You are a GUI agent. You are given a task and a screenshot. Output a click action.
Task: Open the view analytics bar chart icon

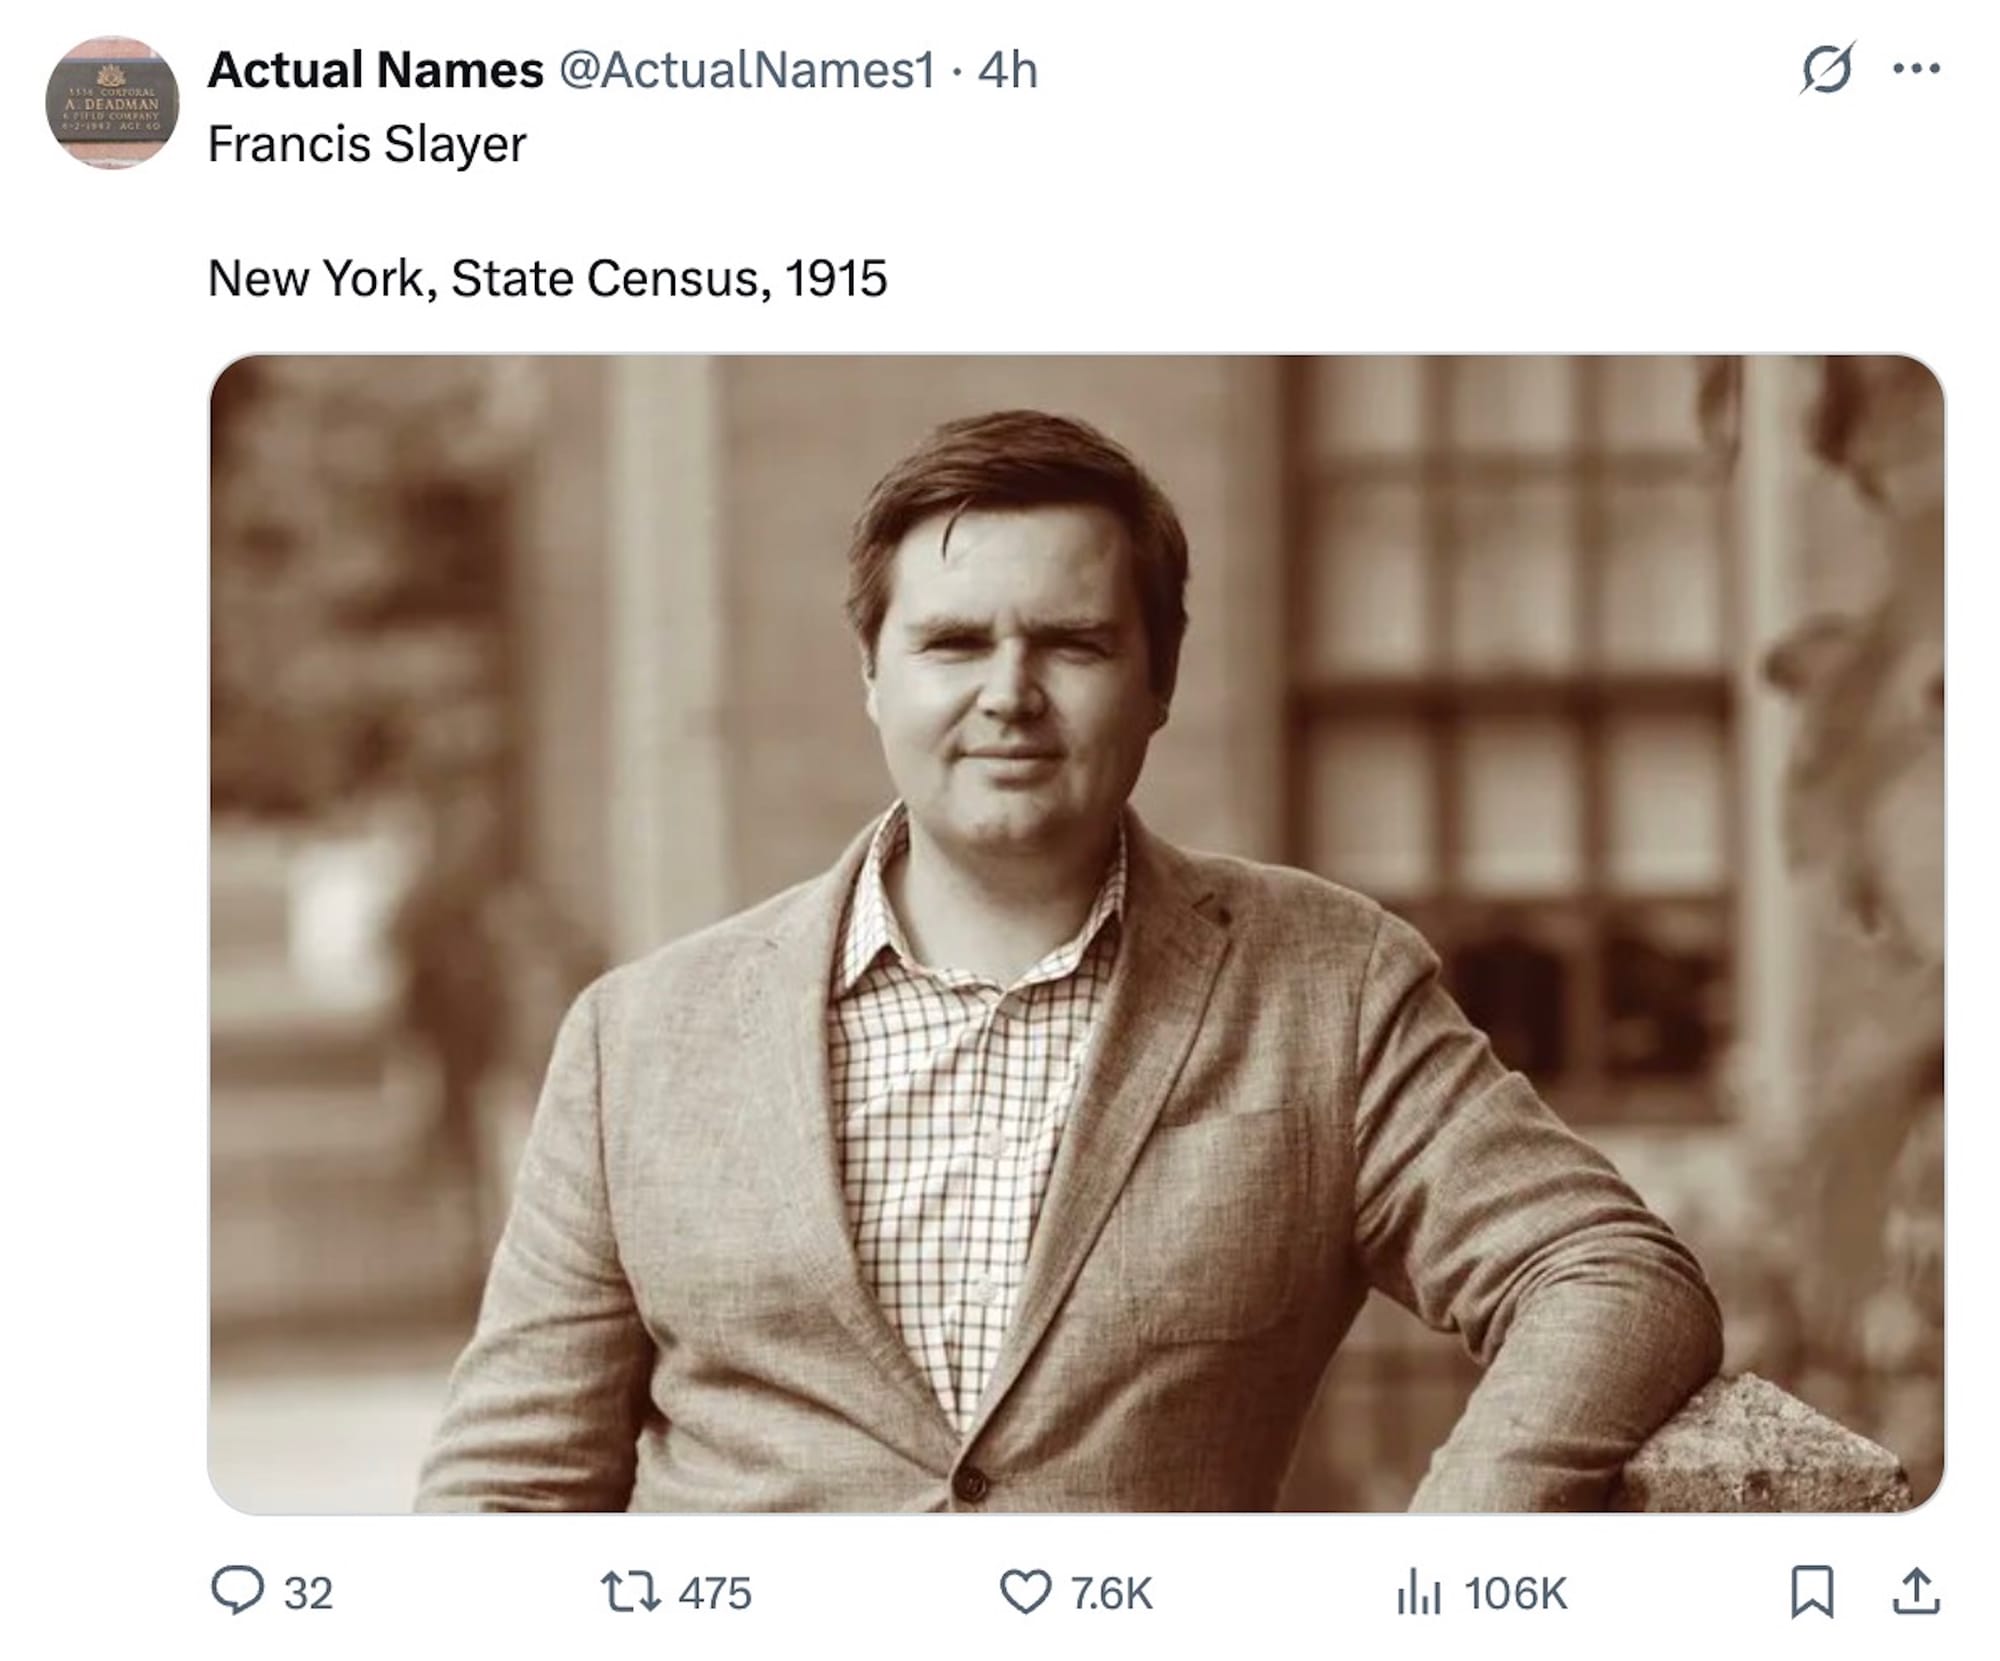tap(1419, 1592)
